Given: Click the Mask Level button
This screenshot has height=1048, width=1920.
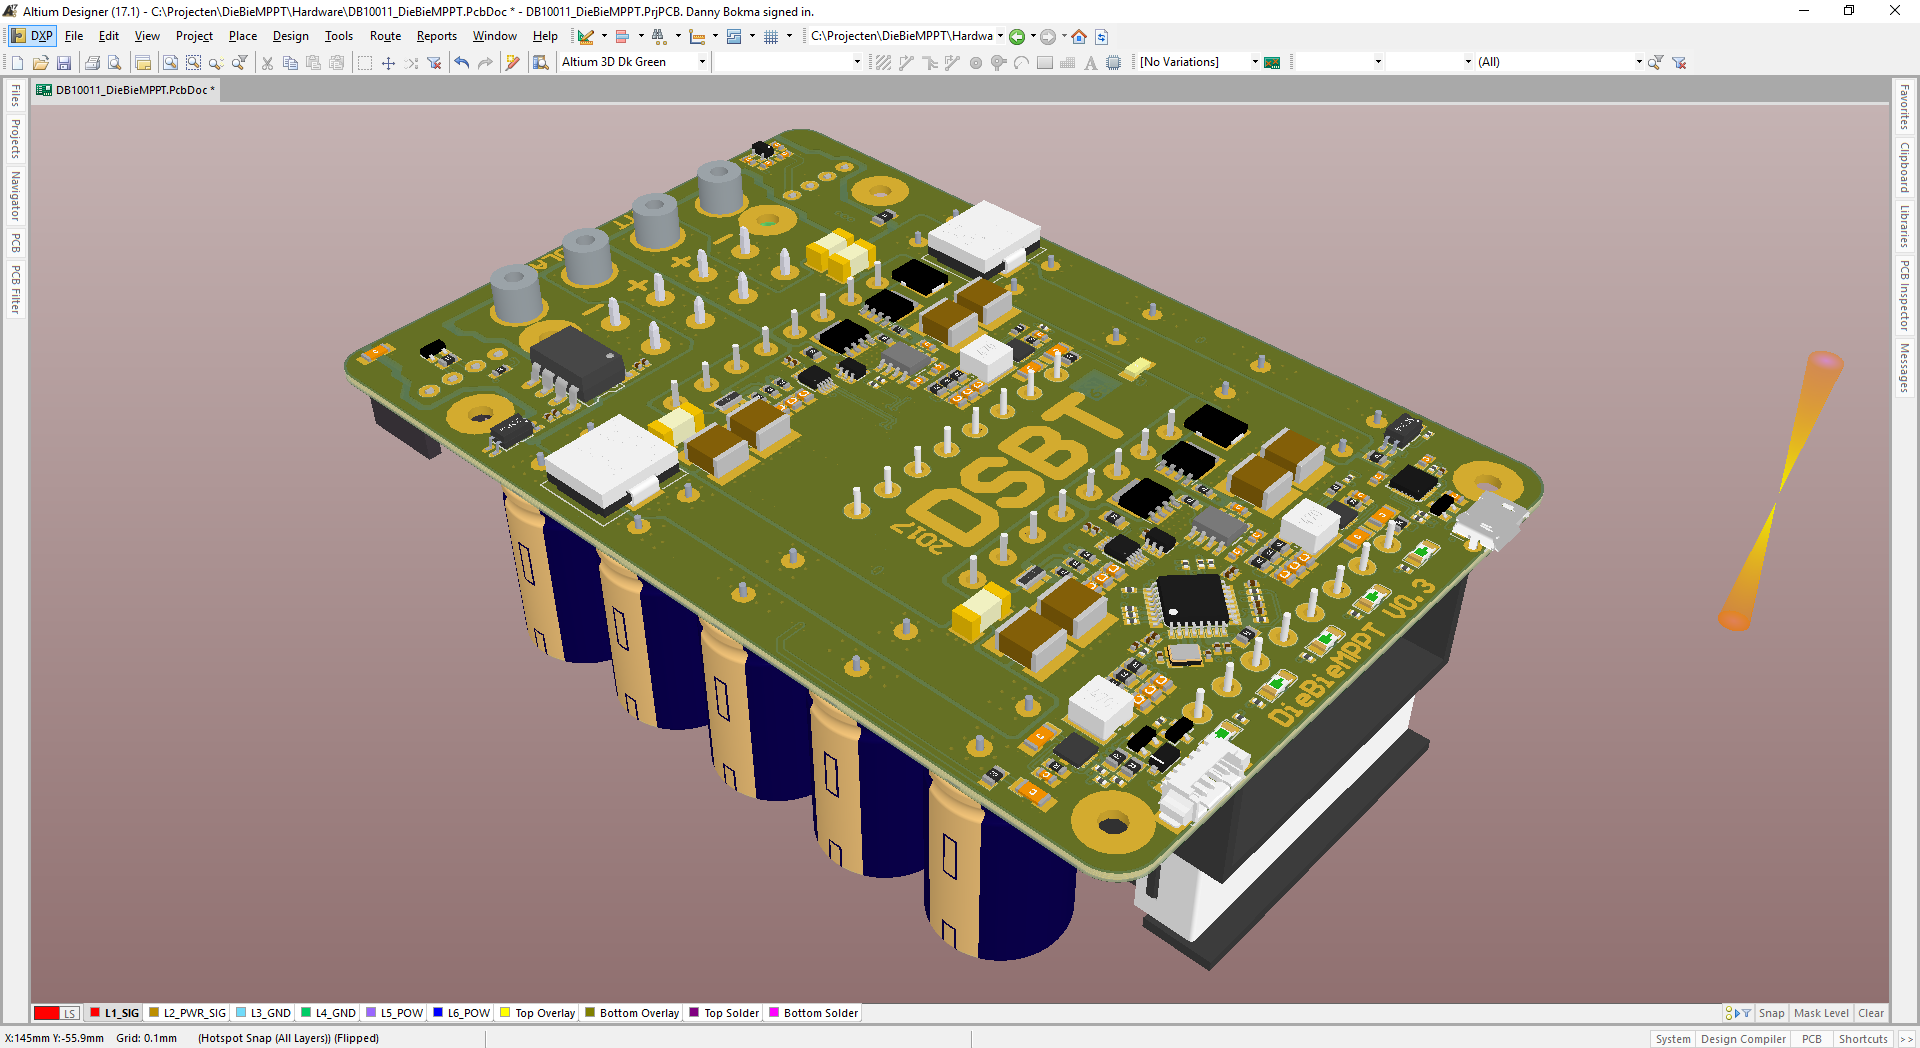Looking at the screenshot, I should pyautogui.click(x=1821, y=1013).
